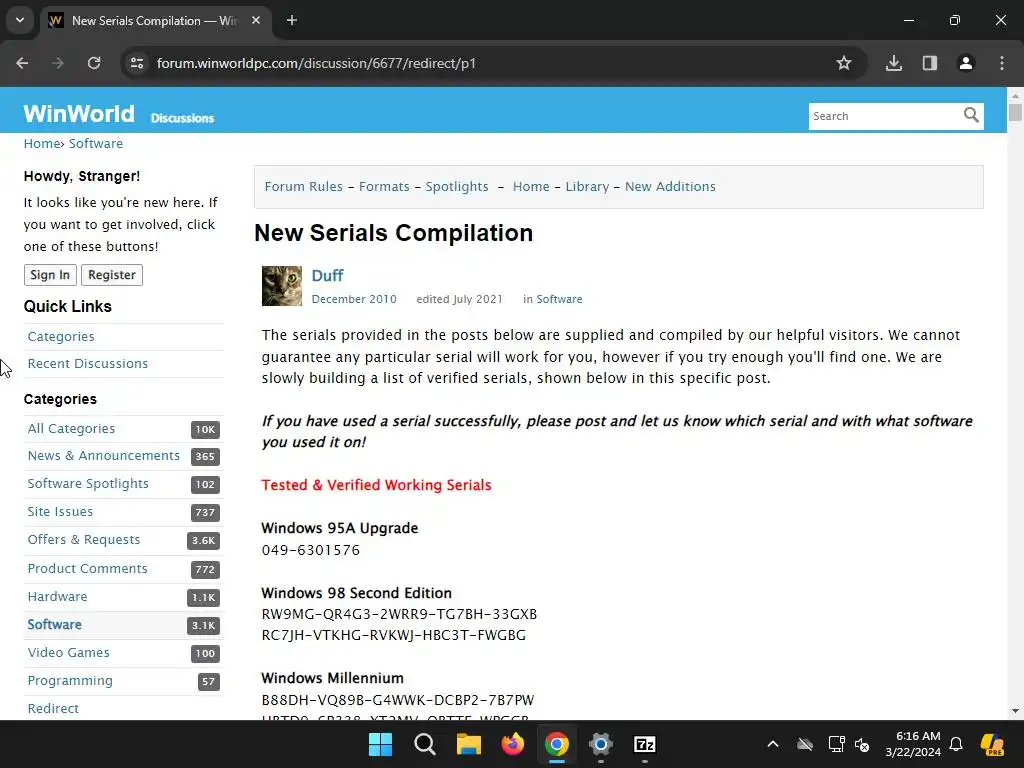Bookmark this page with the star
The width and height of the screenshot is (1024, 768).
tap(844, 63)
